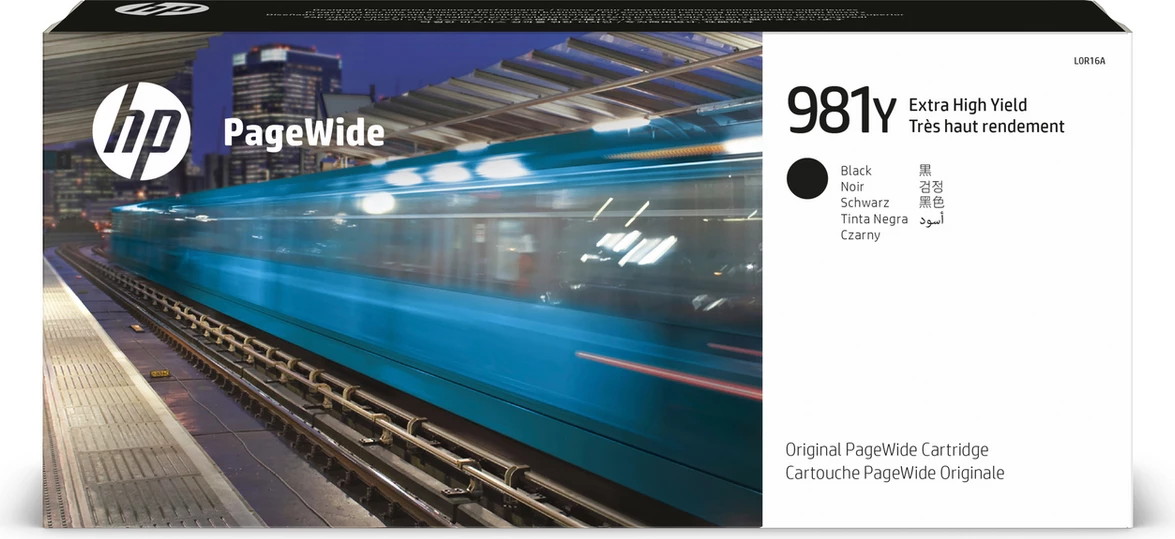1175x539 pixels.
Task: Click the HP logo on box top flap
Action: click(163, 9)
